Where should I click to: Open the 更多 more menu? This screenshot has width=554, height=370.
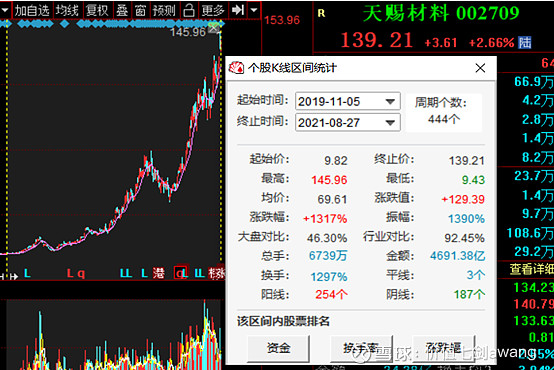(213, 11)
